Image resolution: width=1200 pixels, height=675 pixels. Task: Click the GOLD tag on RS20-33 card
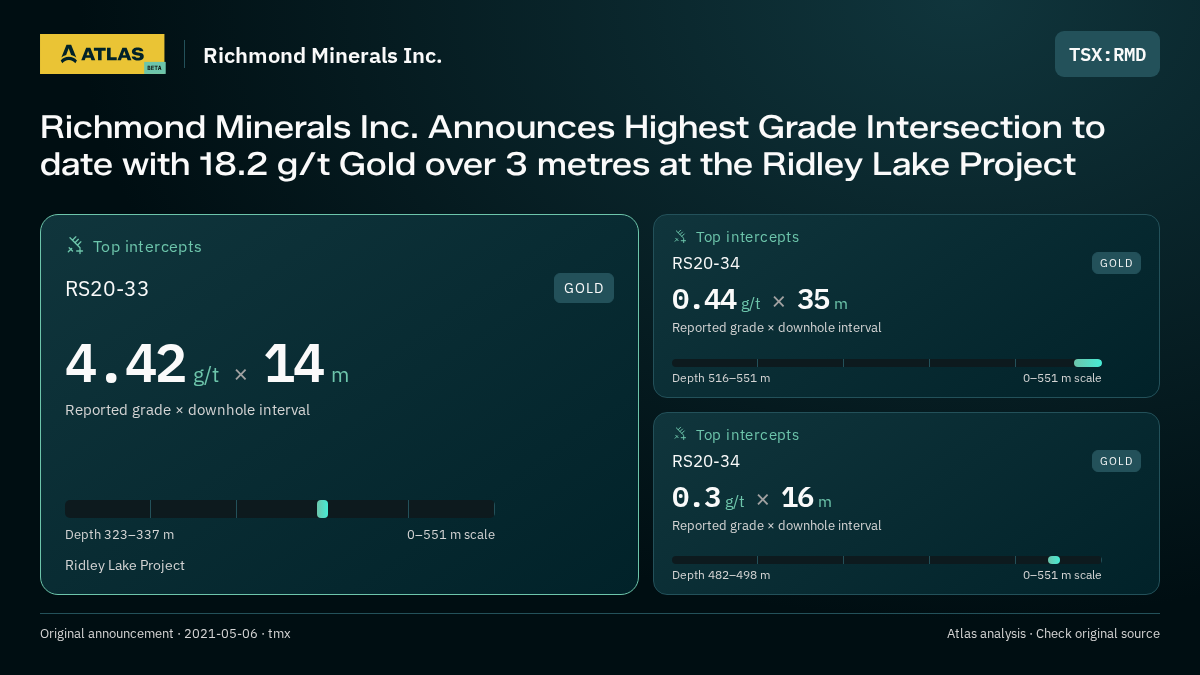pos(584,288)
